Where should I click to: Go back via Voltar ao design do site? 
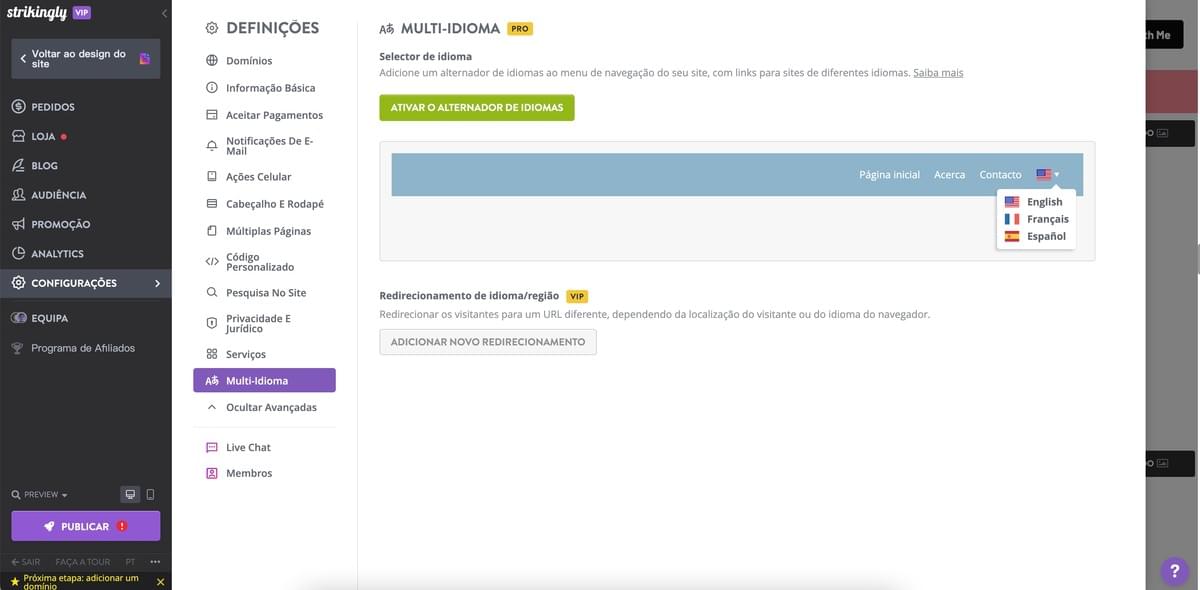(85, 59)
